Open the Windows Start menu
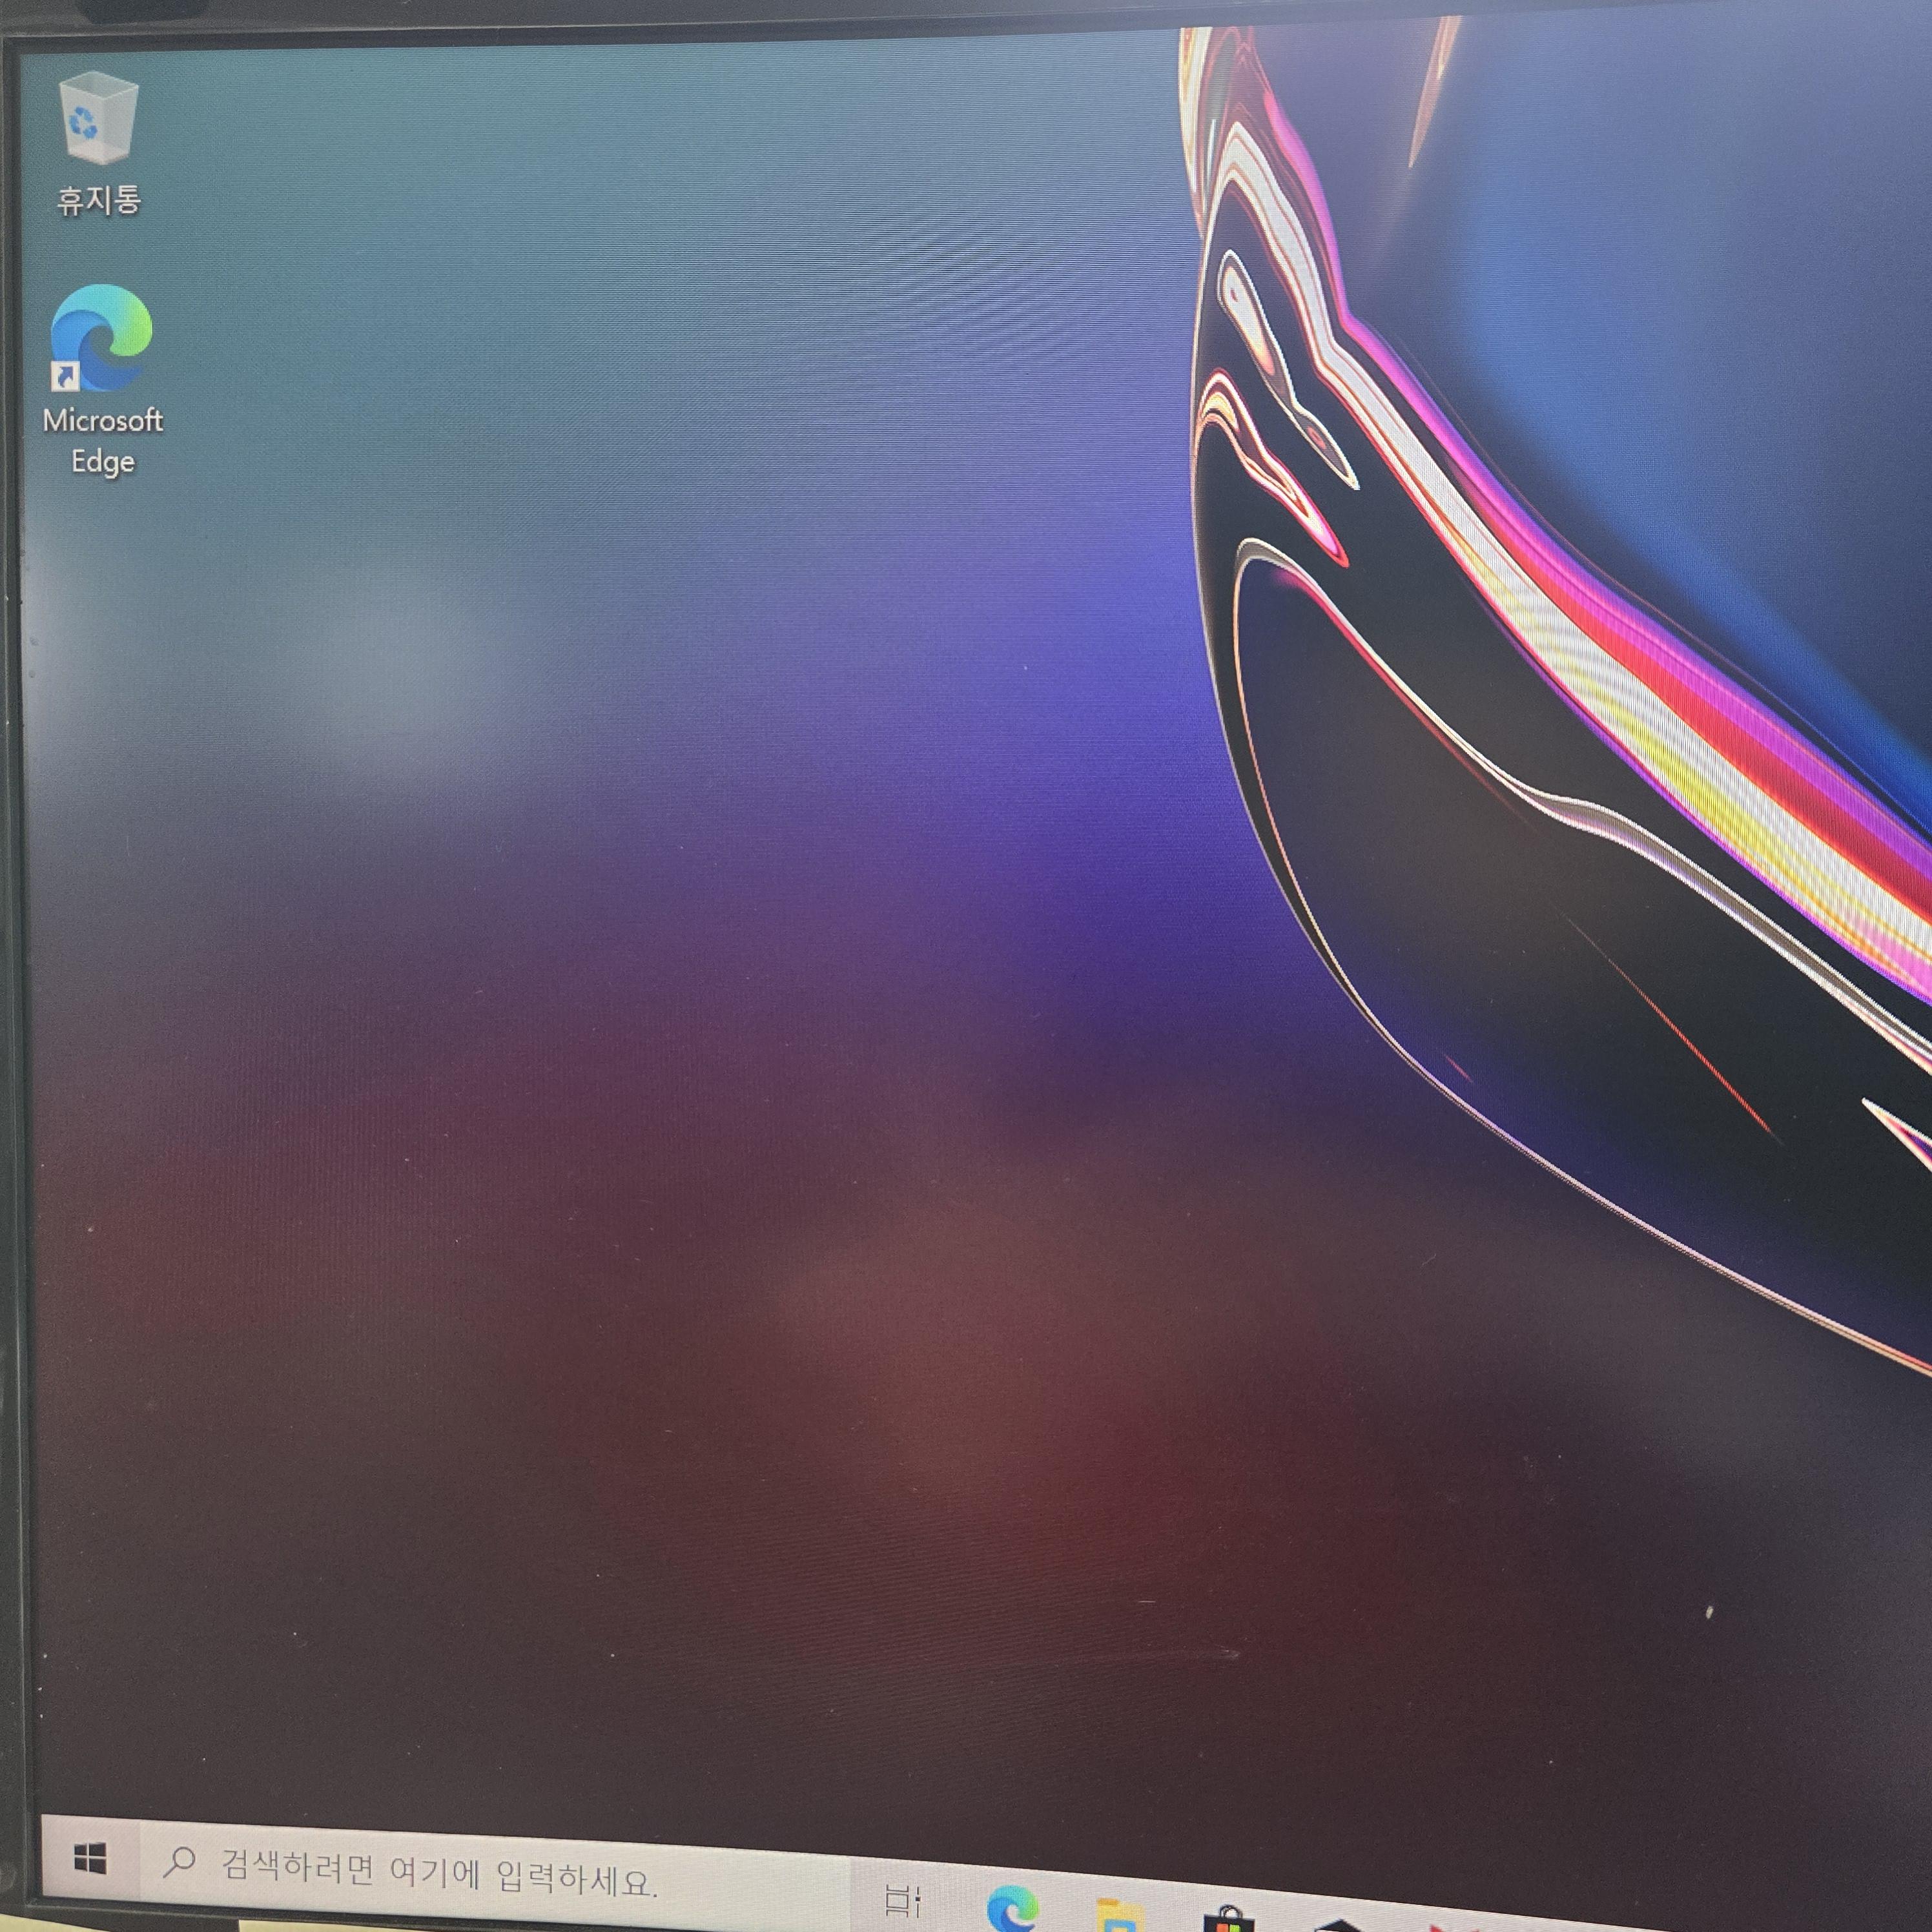This screenshot has height=1932, width=1932. pos(90,1859)
